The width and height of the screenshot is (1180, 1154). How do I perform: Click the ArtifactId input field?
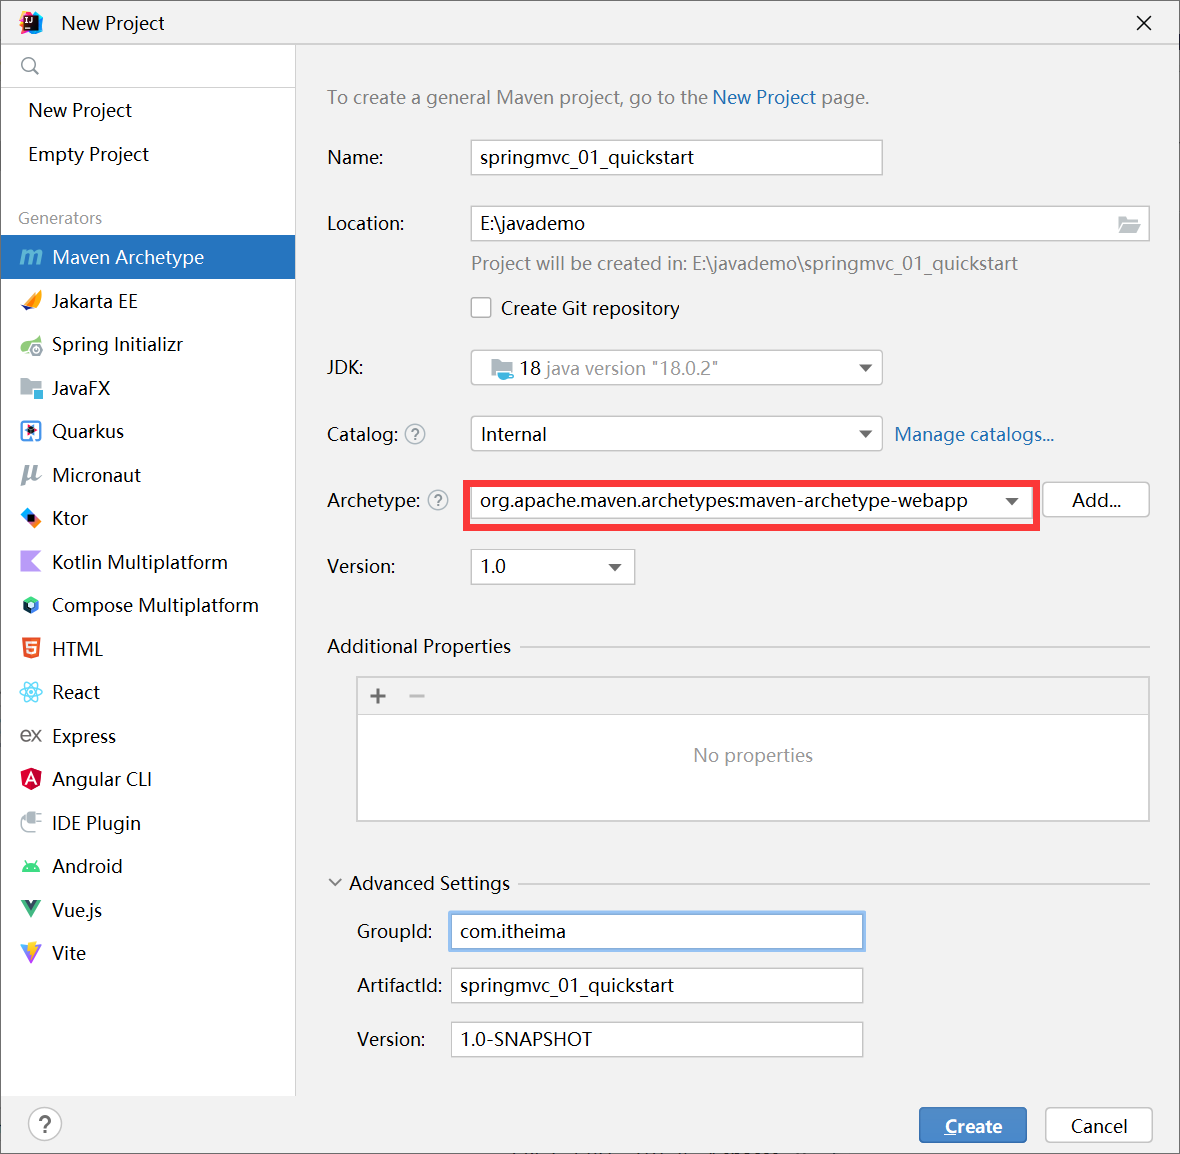[x=656, y=986]
